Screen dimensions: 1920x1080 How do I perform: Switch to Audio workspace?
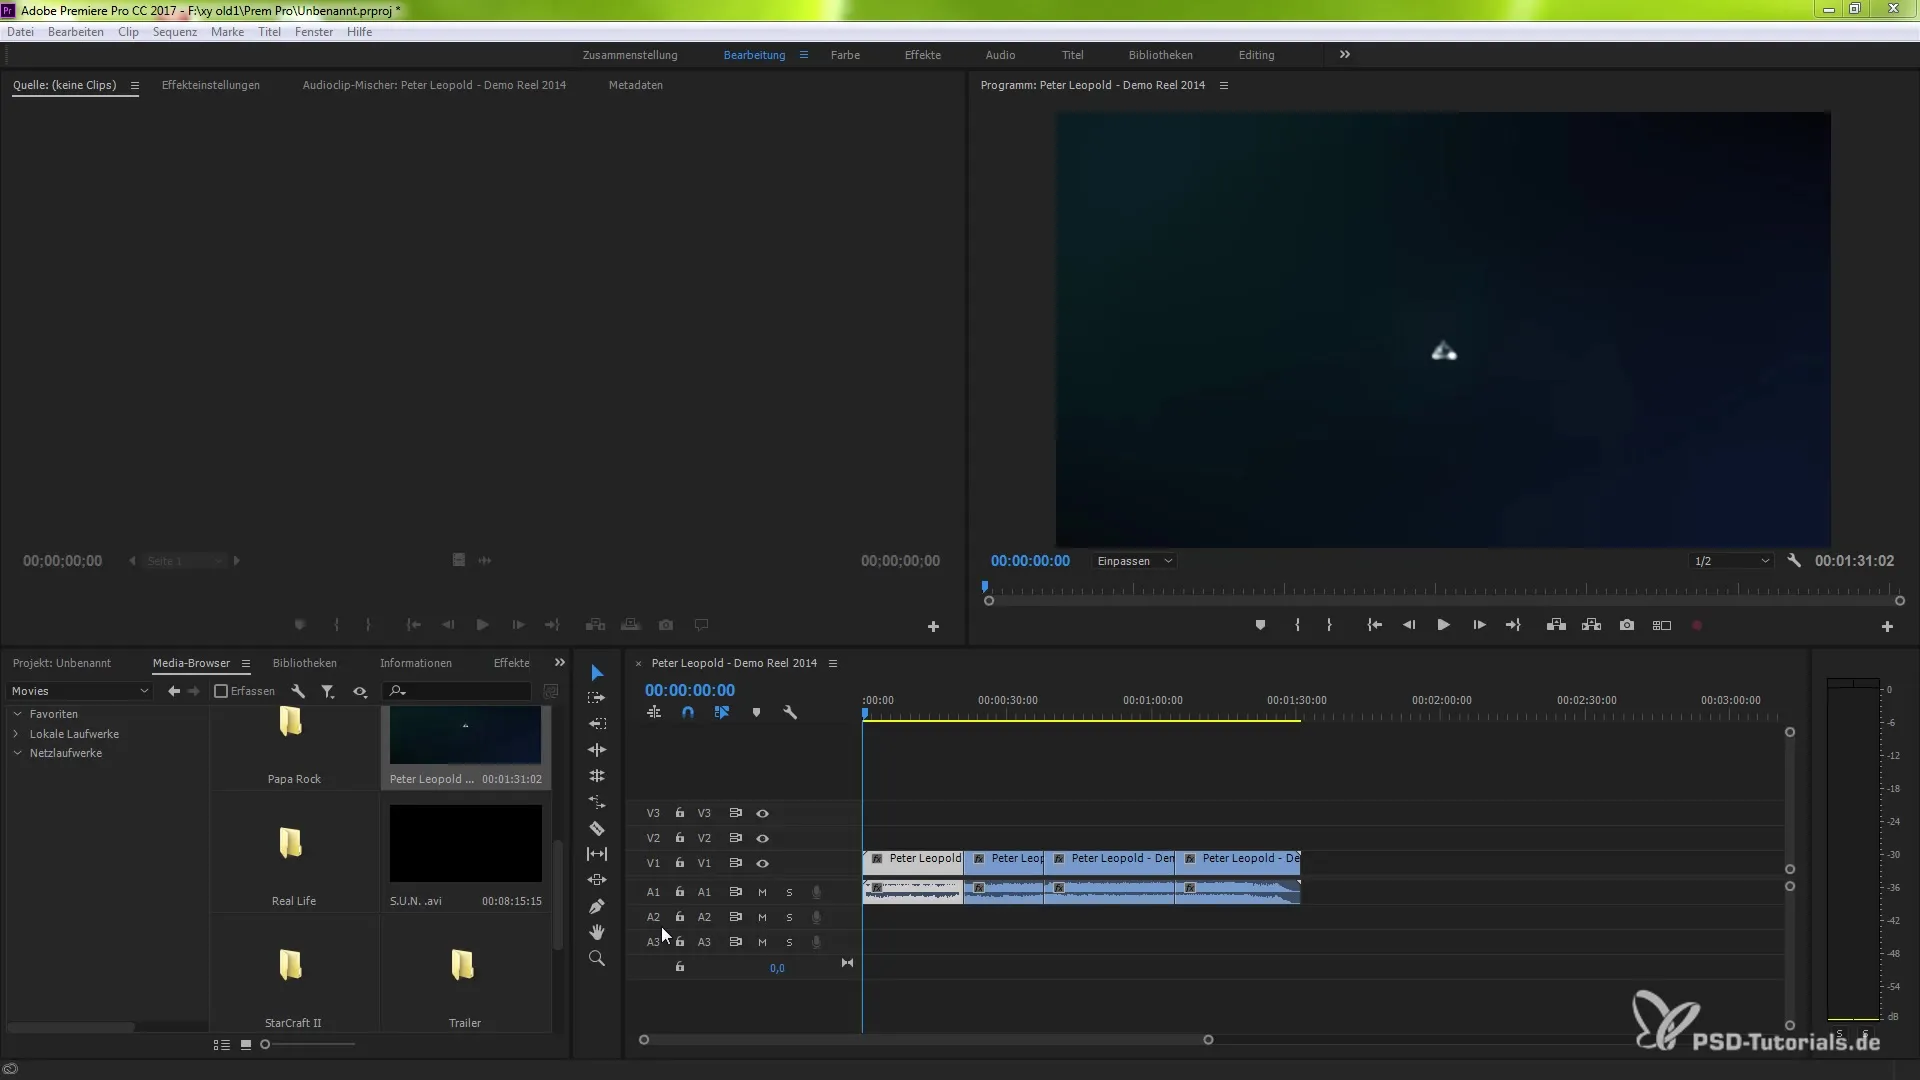[1000, 55]
